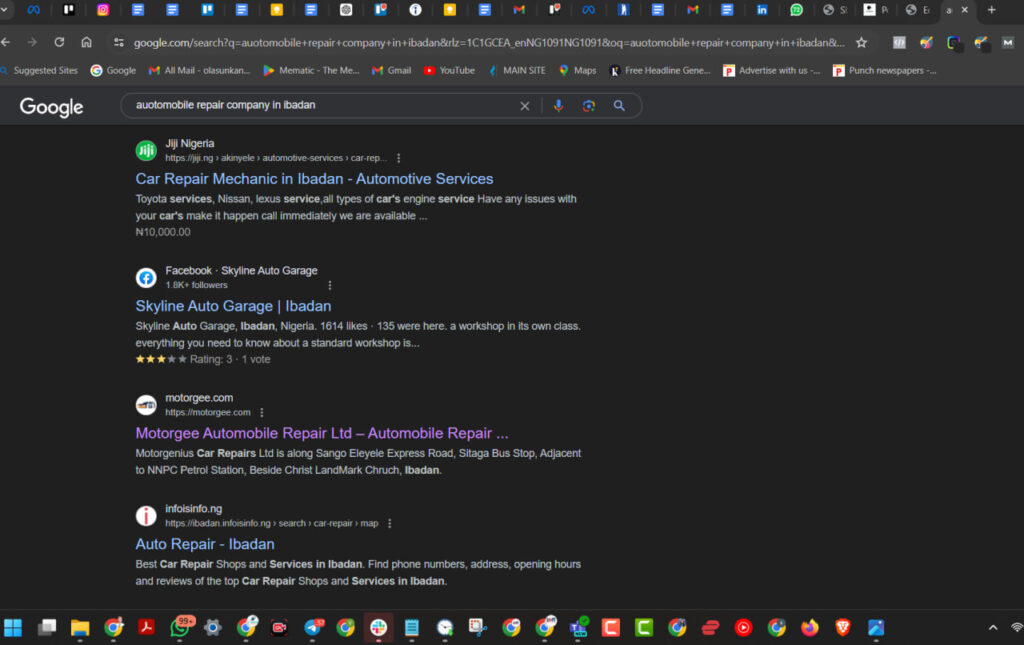Start a voice search with the microphone
Image resolution: width=1024 pixels, height=645 pixels.
558,106
